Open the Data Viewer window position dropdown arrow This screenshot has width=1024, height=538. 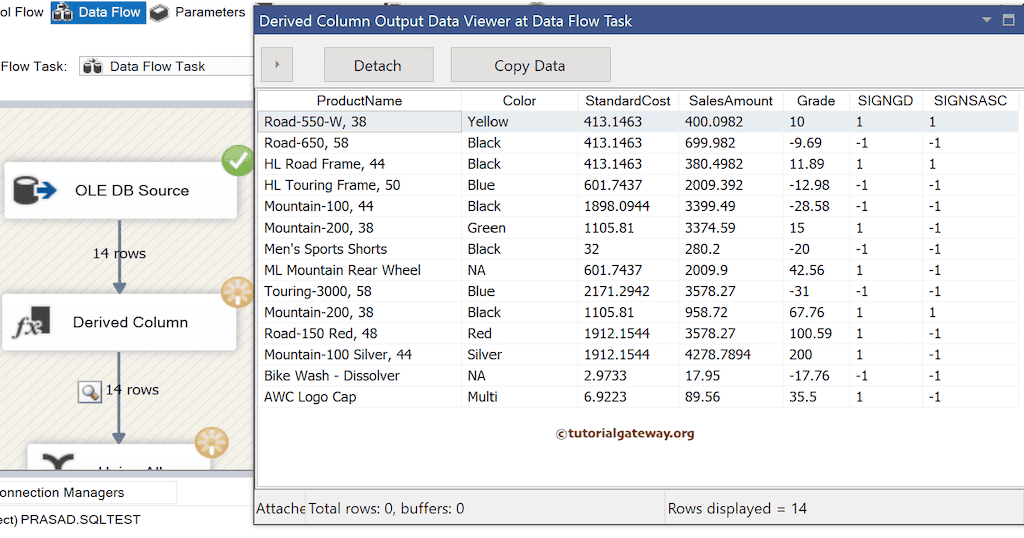tap(986, 20)
